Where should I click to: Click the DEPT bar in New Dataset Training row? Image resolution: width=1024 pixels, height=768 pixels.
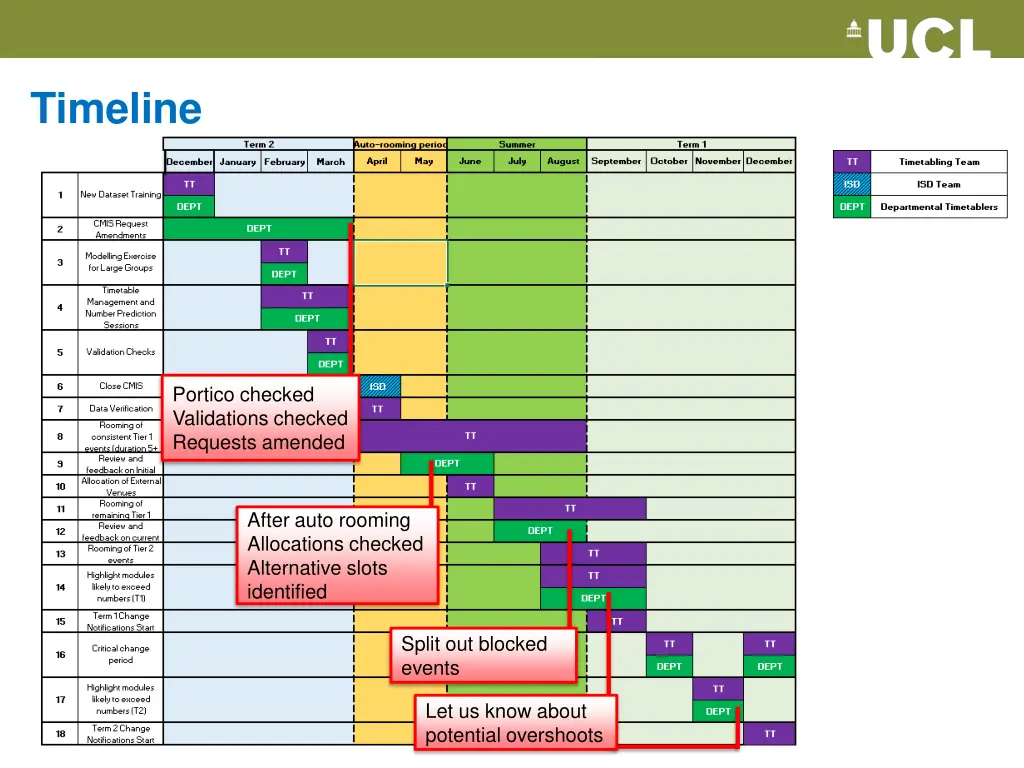pyautogui.click(x=189, y=206)
